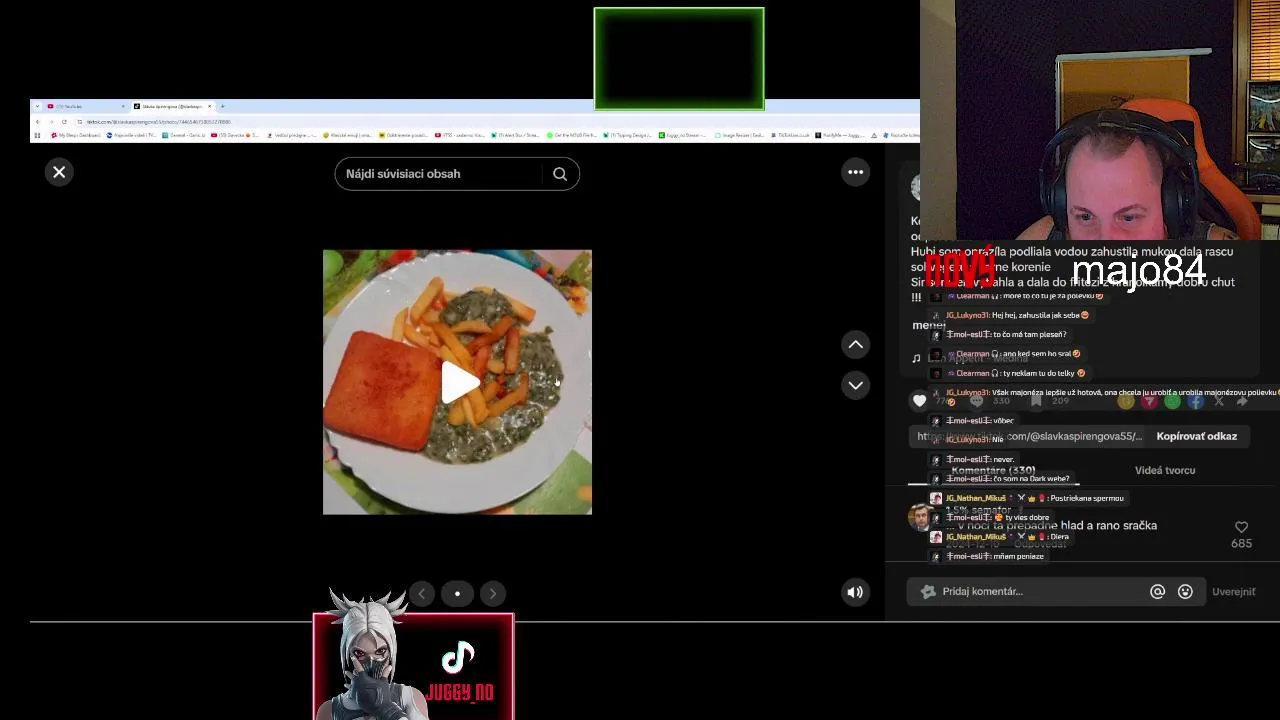Like the video with the heart icon

tap(919, 401)
